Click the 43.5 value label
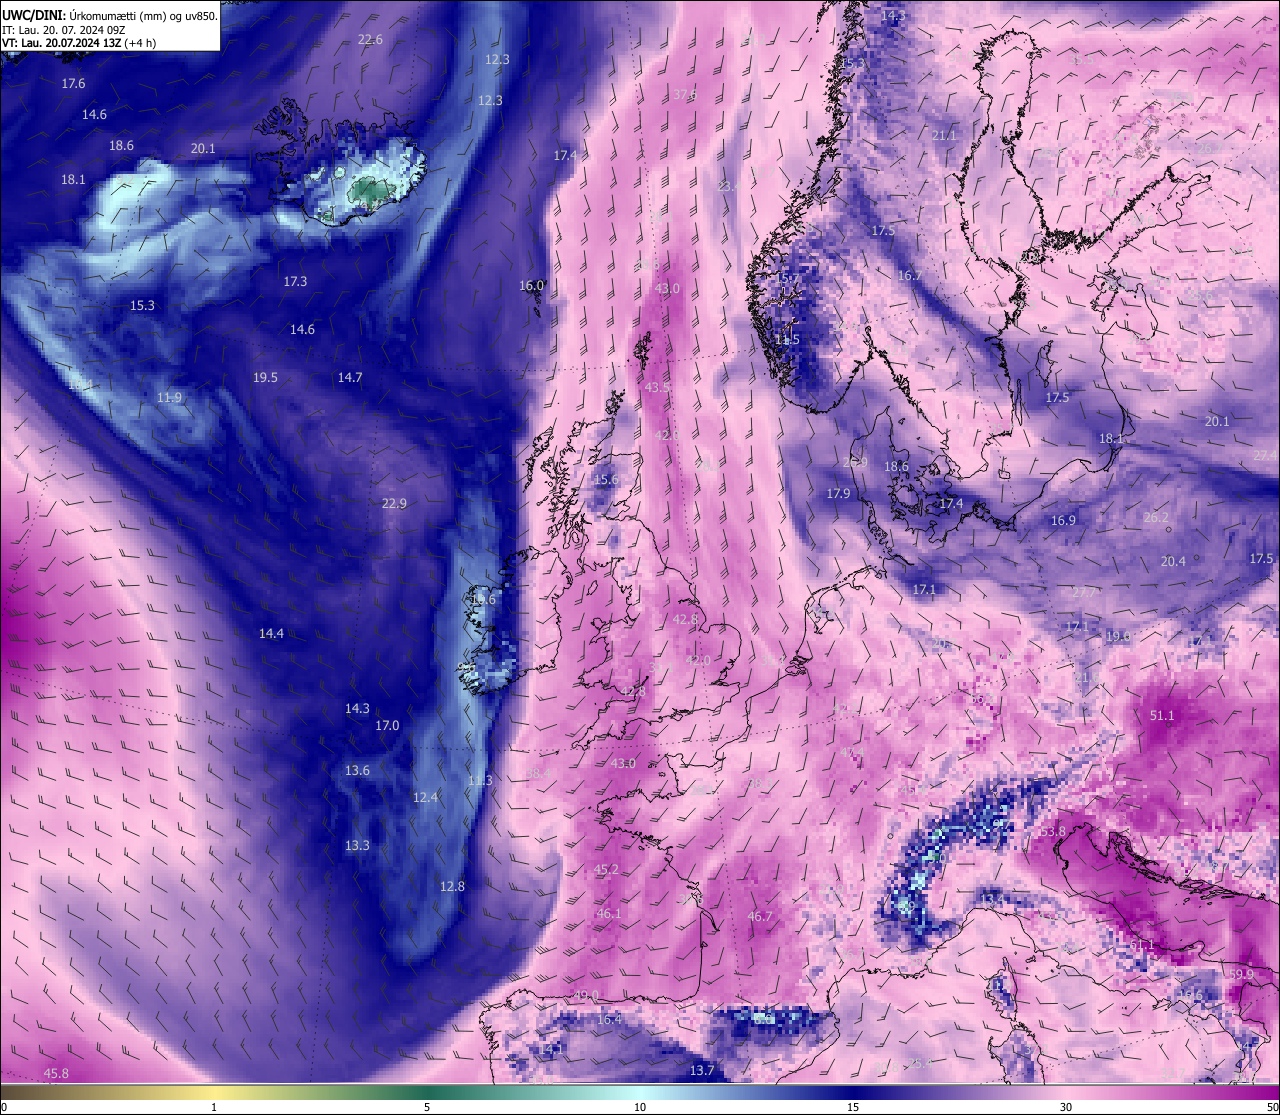1280x1115 pixels. 657,387
